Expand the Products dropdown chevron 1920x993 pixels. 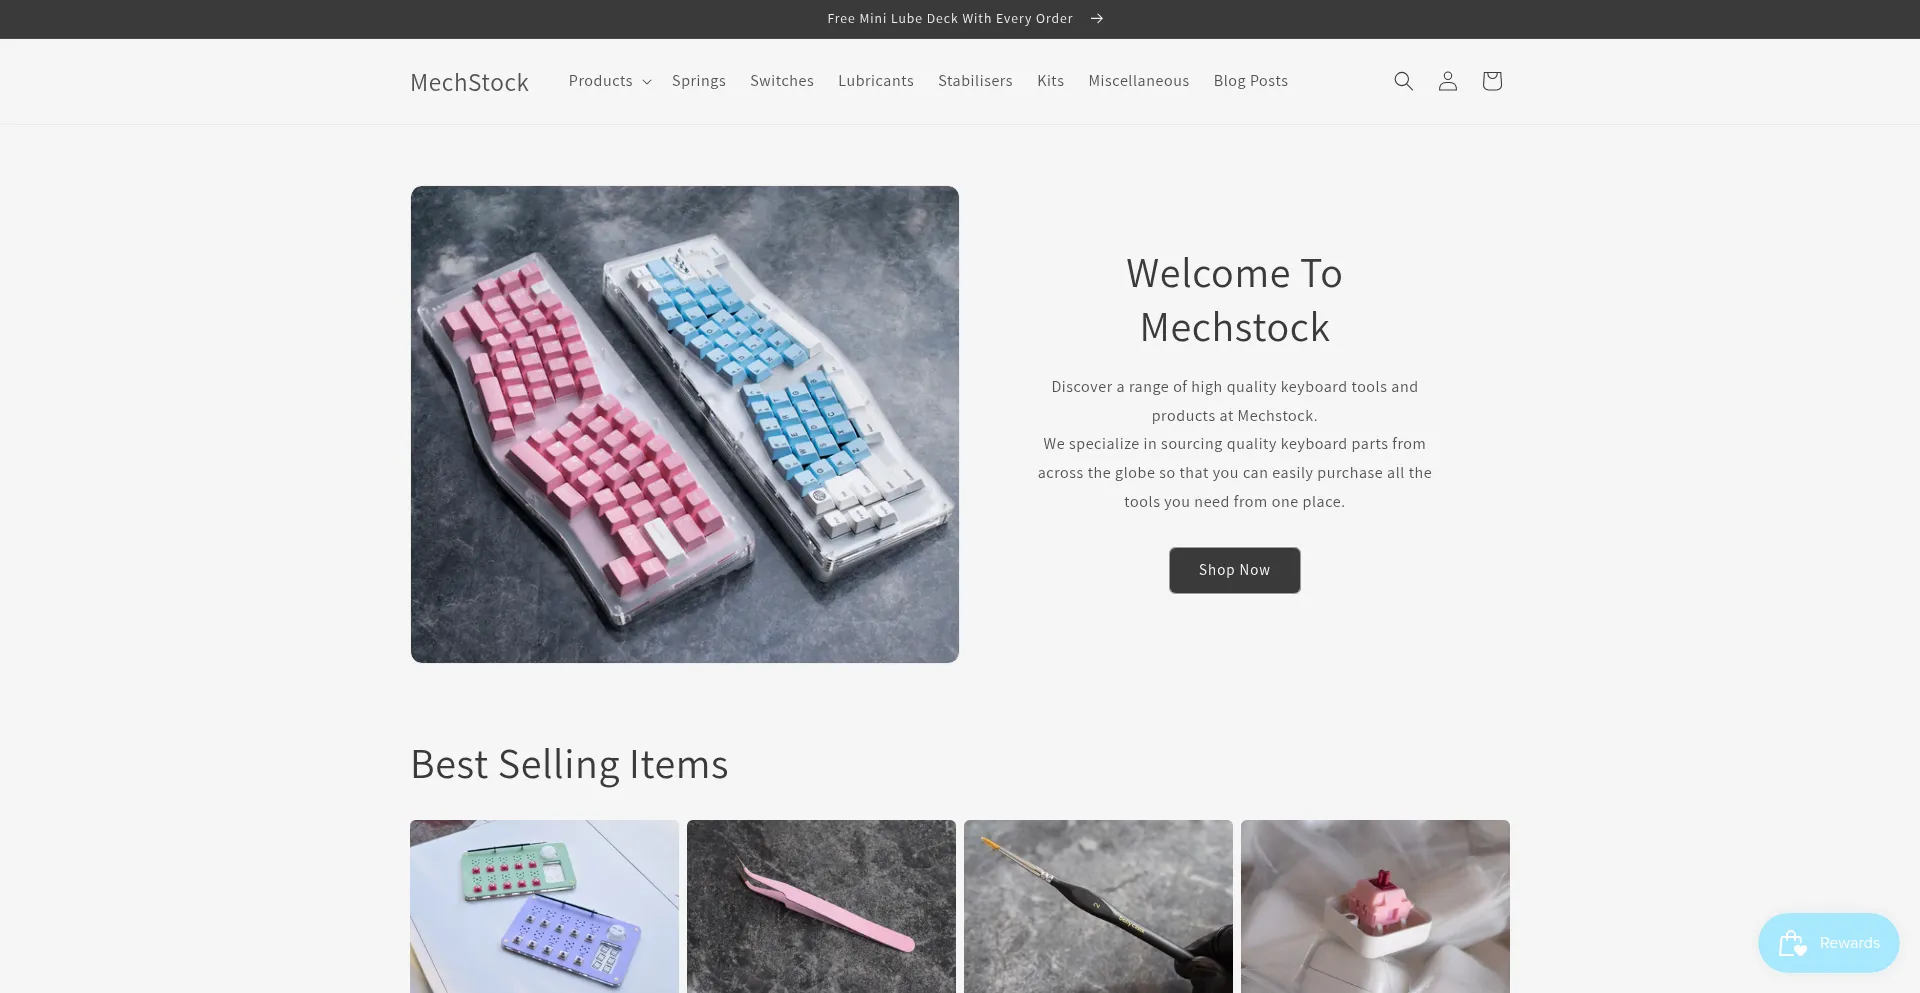pyautogui.click(x=647, y=82)
